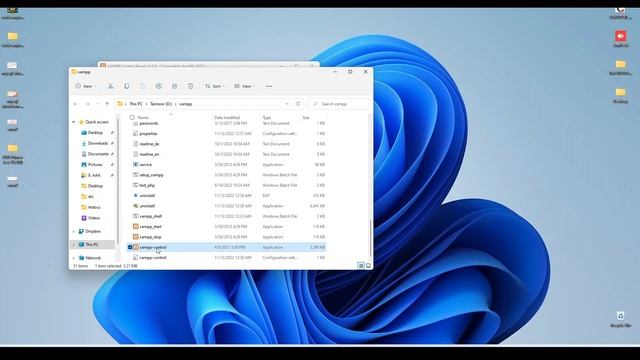Open Videos in the navigation pane
The width and height of the screenshot is (640, 360).
93,218
